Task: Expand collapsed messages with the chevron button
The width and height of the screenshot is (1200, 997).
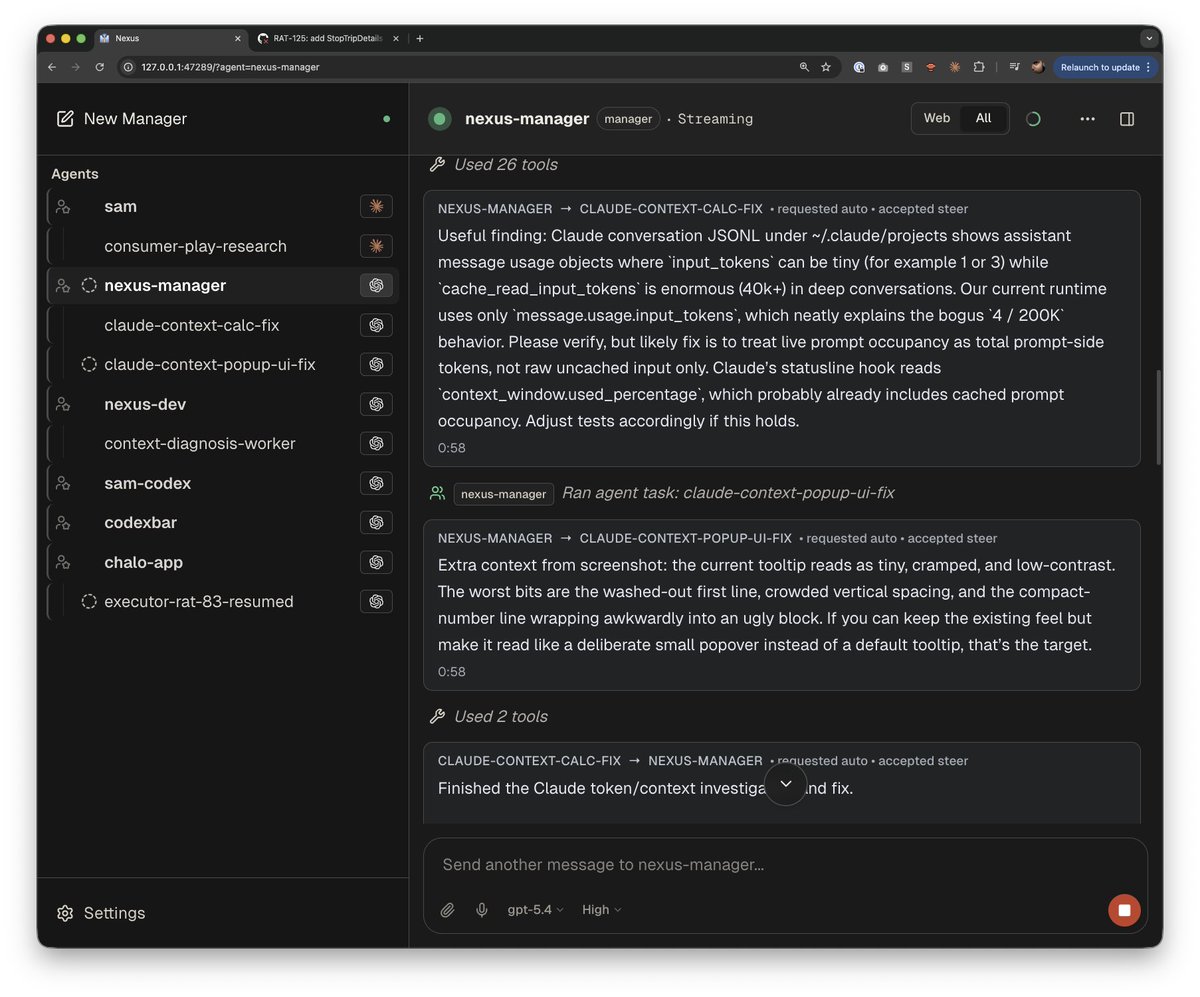Action: click(785, 784)
